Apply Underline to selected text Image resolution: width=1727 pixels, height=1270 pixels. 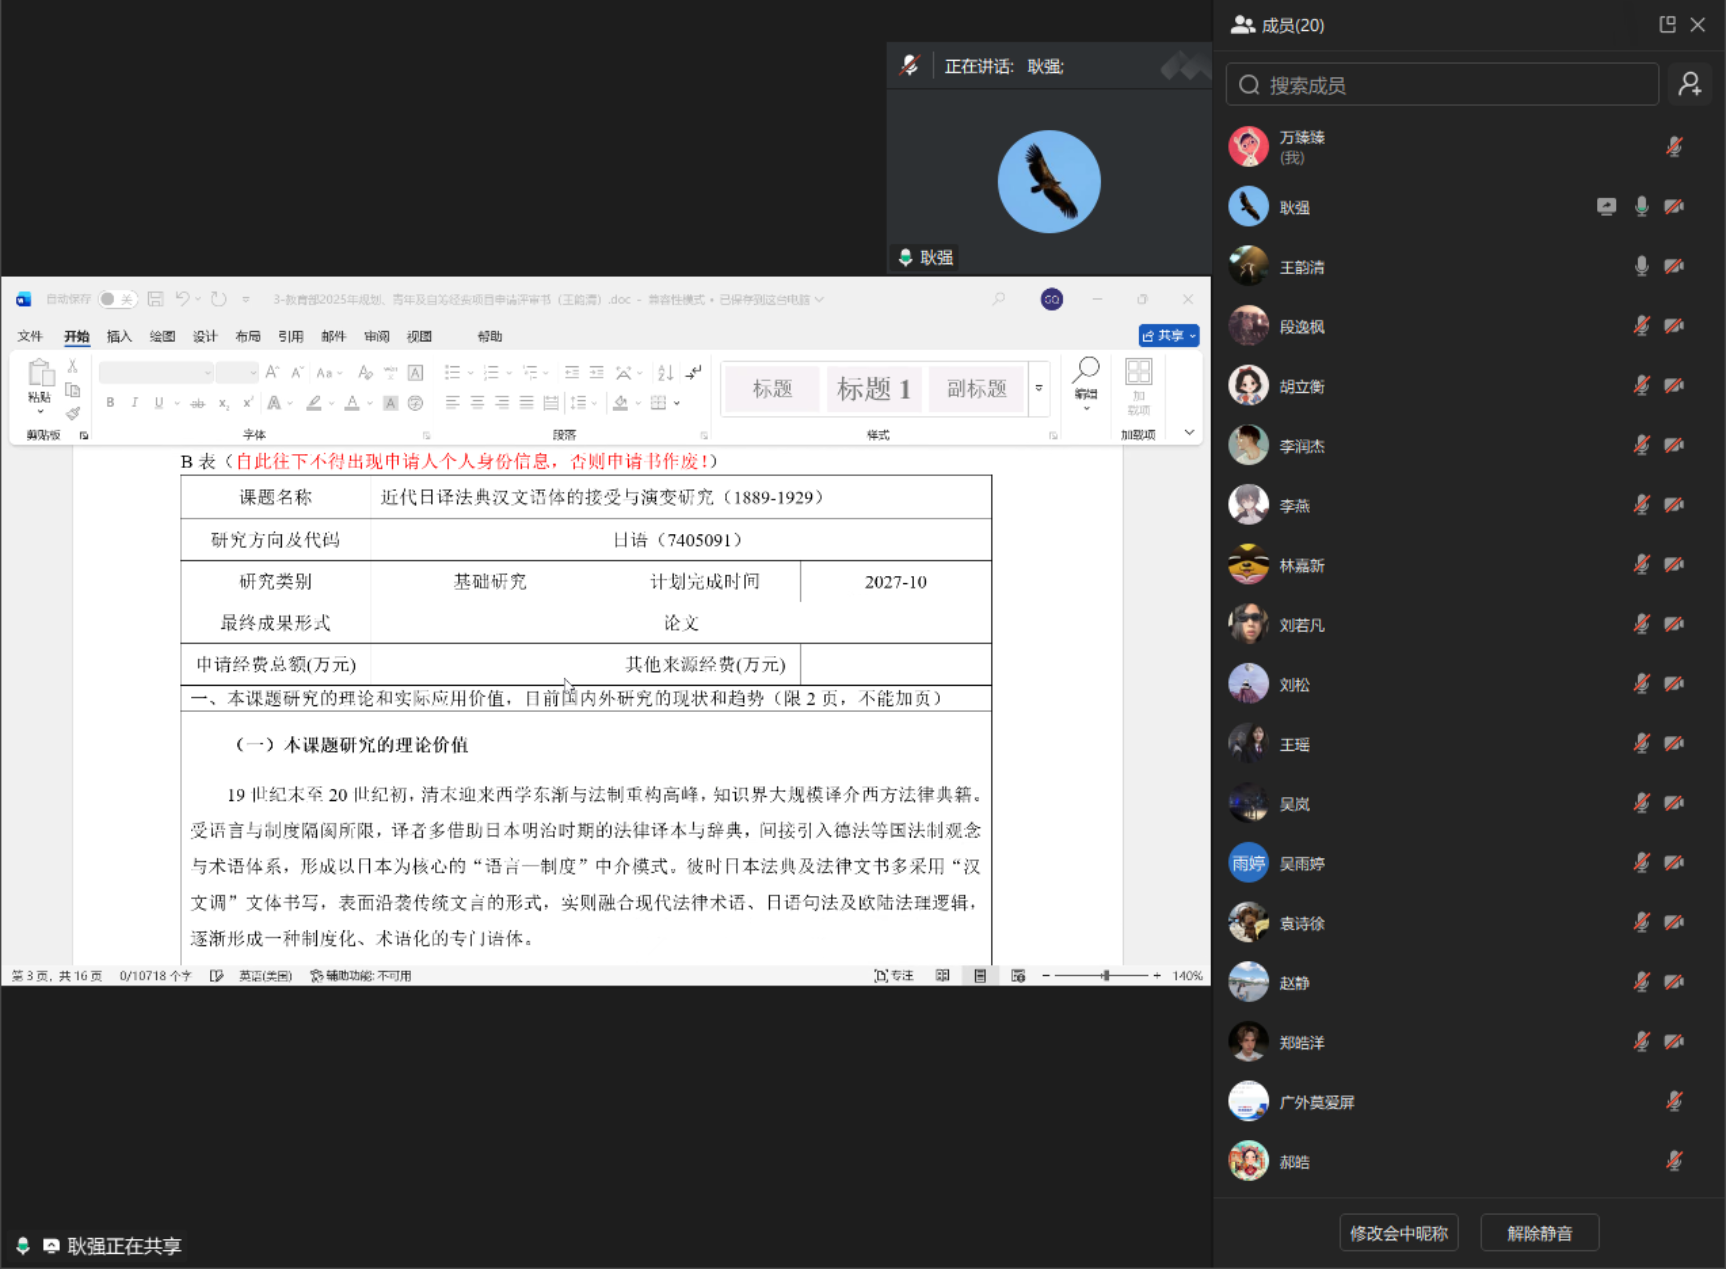159,403
